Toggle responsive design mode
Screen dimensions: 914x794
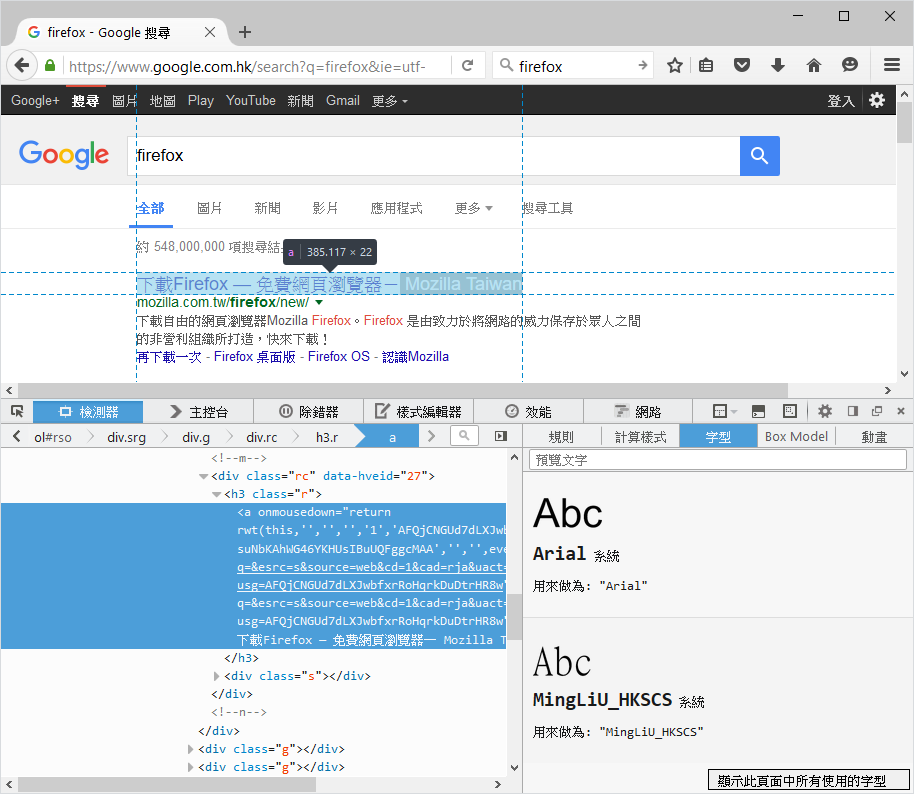pyautogui.click(x=790, y=411)
